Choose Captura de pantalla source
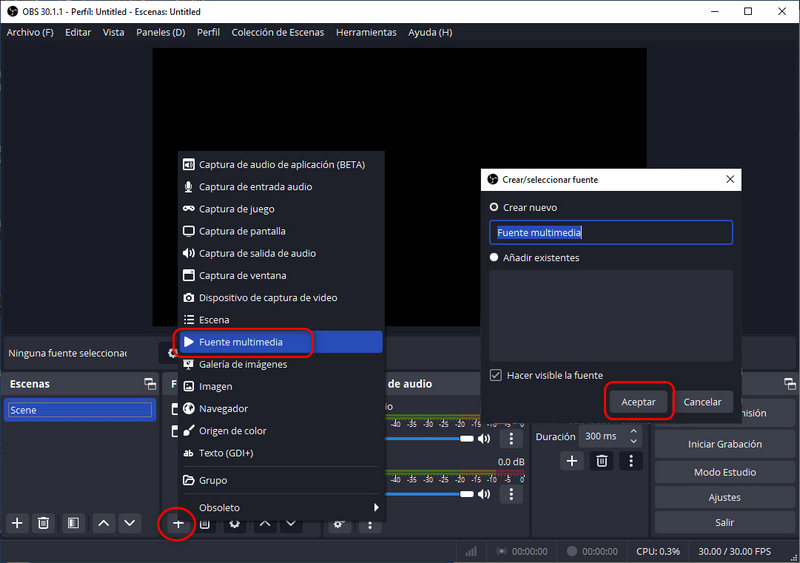 coord(281,231)
